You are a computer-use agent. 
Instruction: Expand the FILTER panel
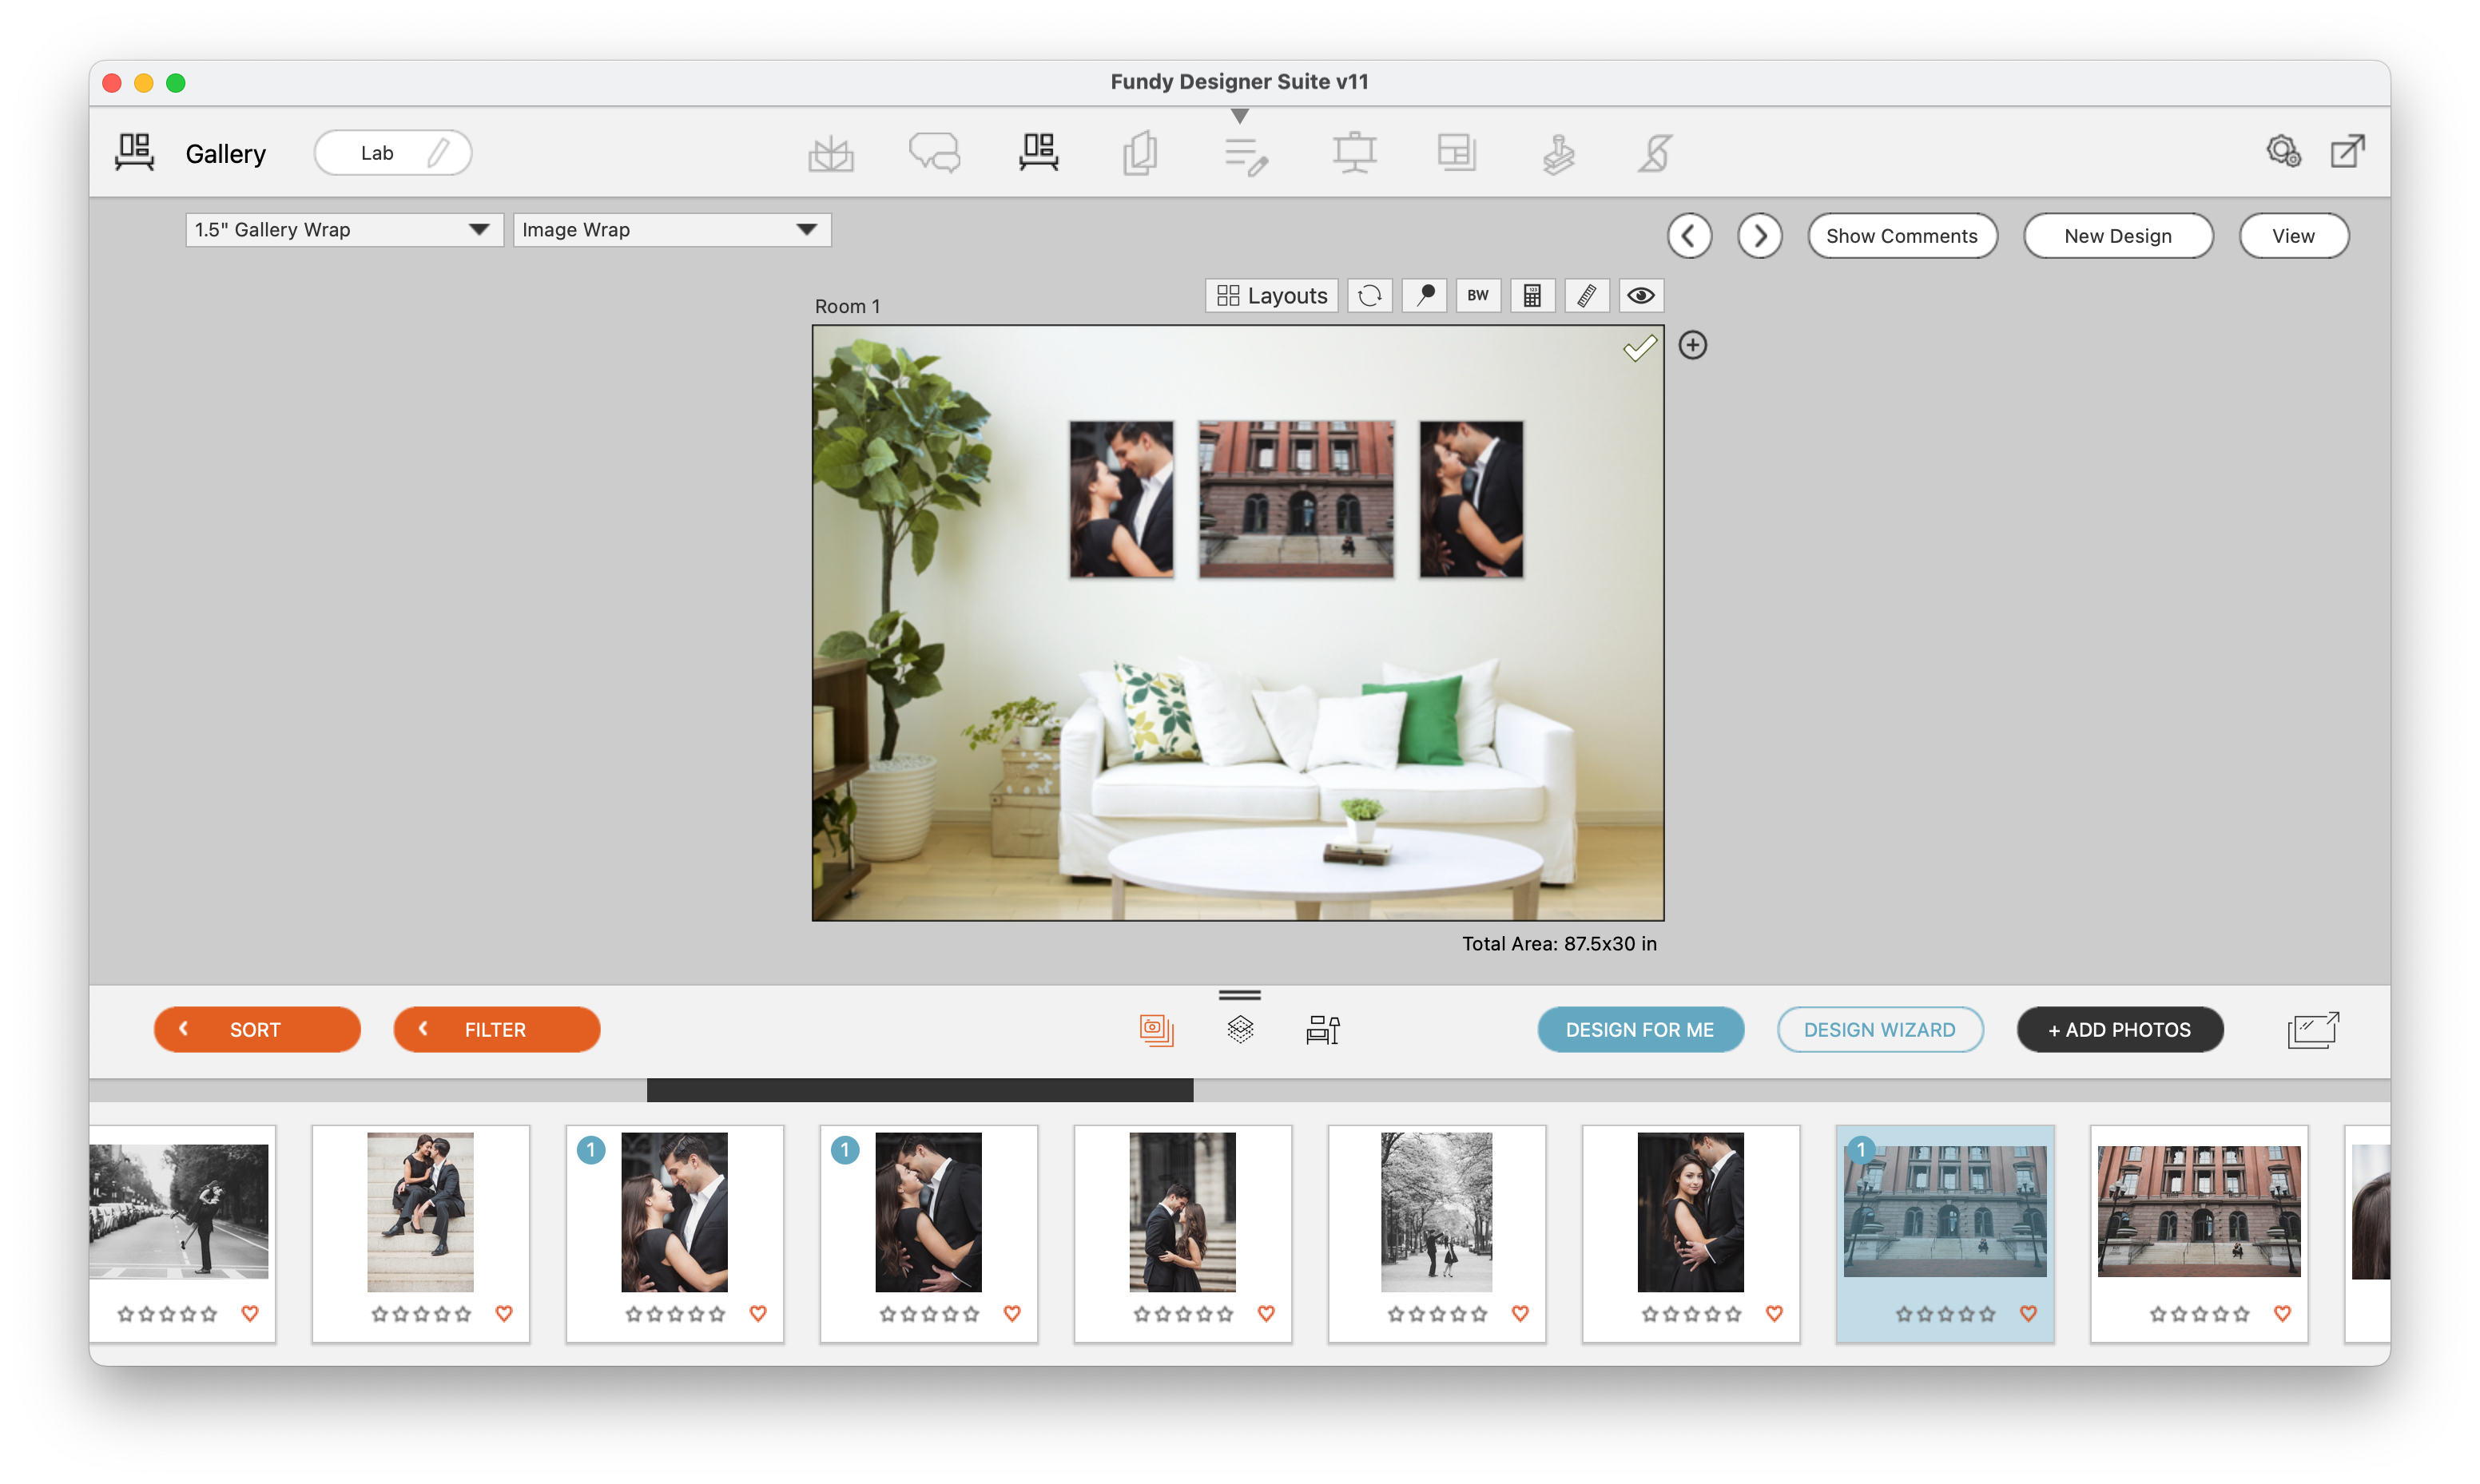click(x=497, y=1029)
